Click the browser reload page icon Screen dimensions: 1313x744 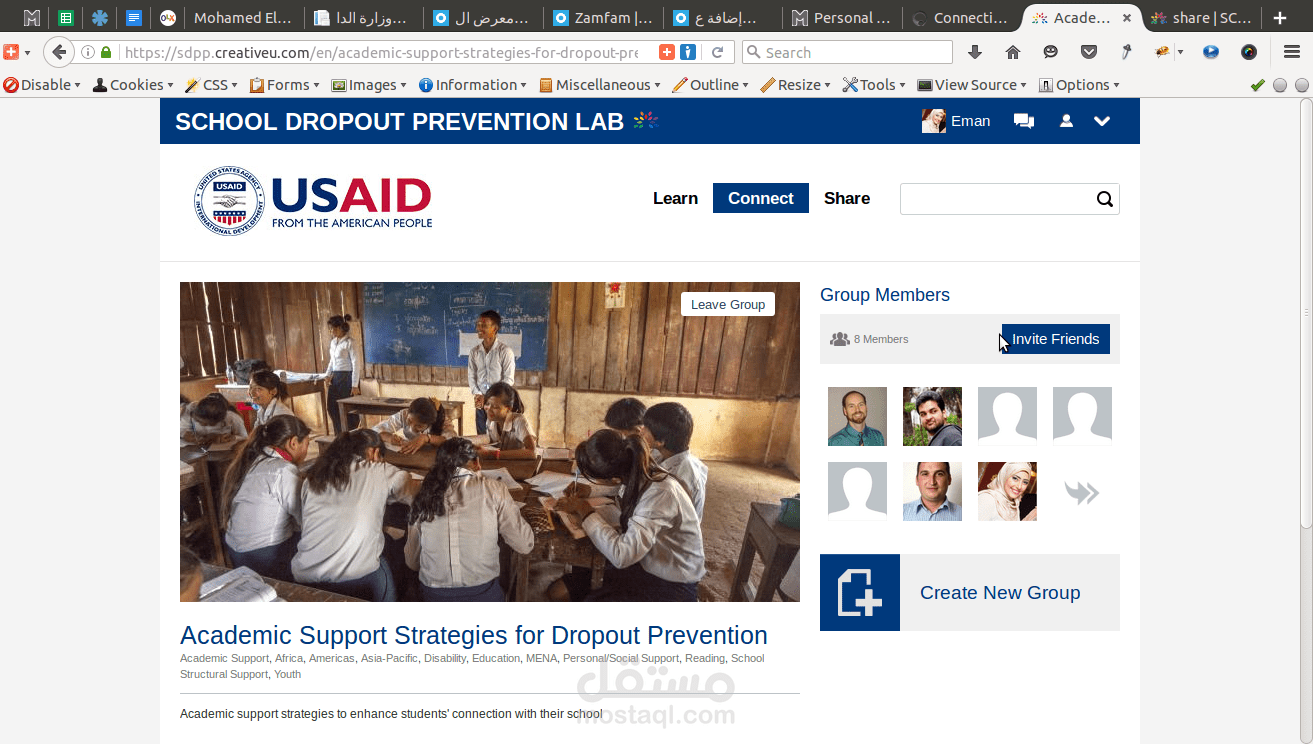pyautogui.click(x=717, y=52)
